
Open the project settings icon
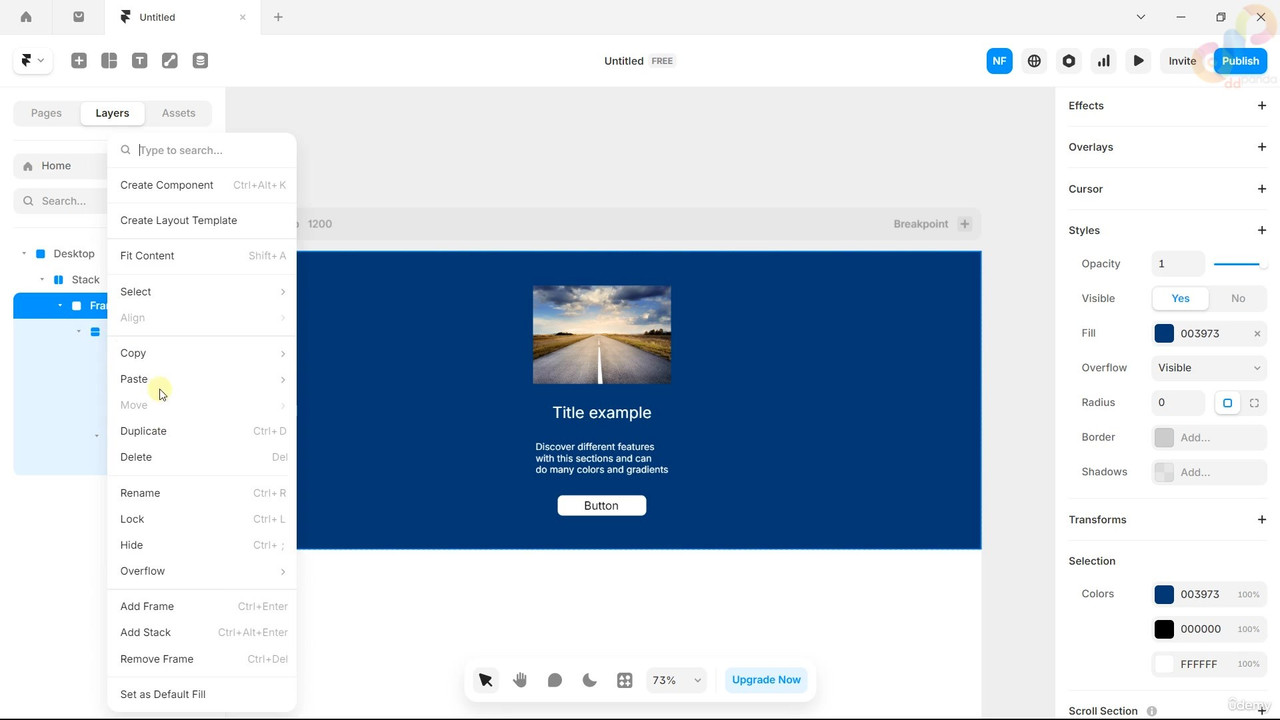click(1069, 61)
